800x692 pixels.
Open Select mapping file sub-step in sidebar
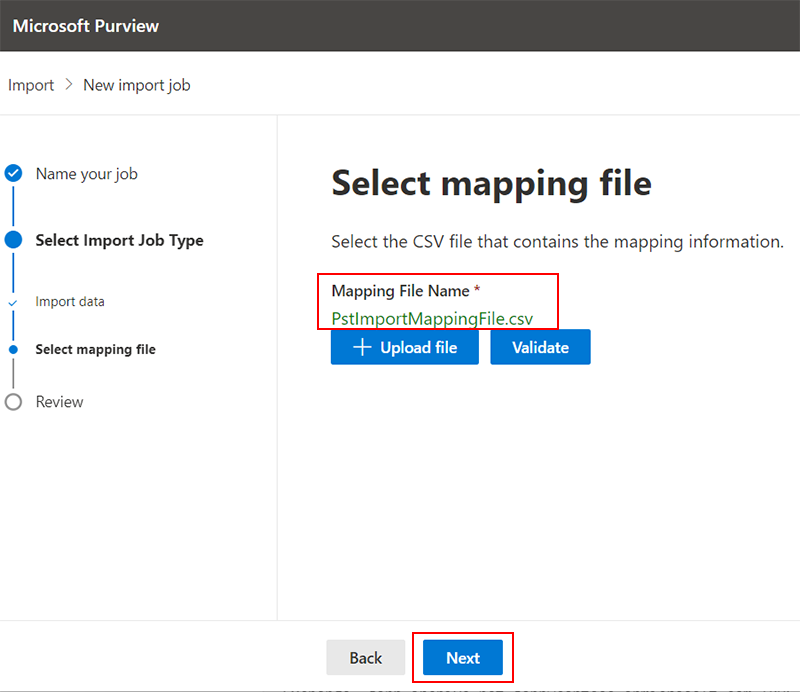pyautogui.click(x=95, y=350)
